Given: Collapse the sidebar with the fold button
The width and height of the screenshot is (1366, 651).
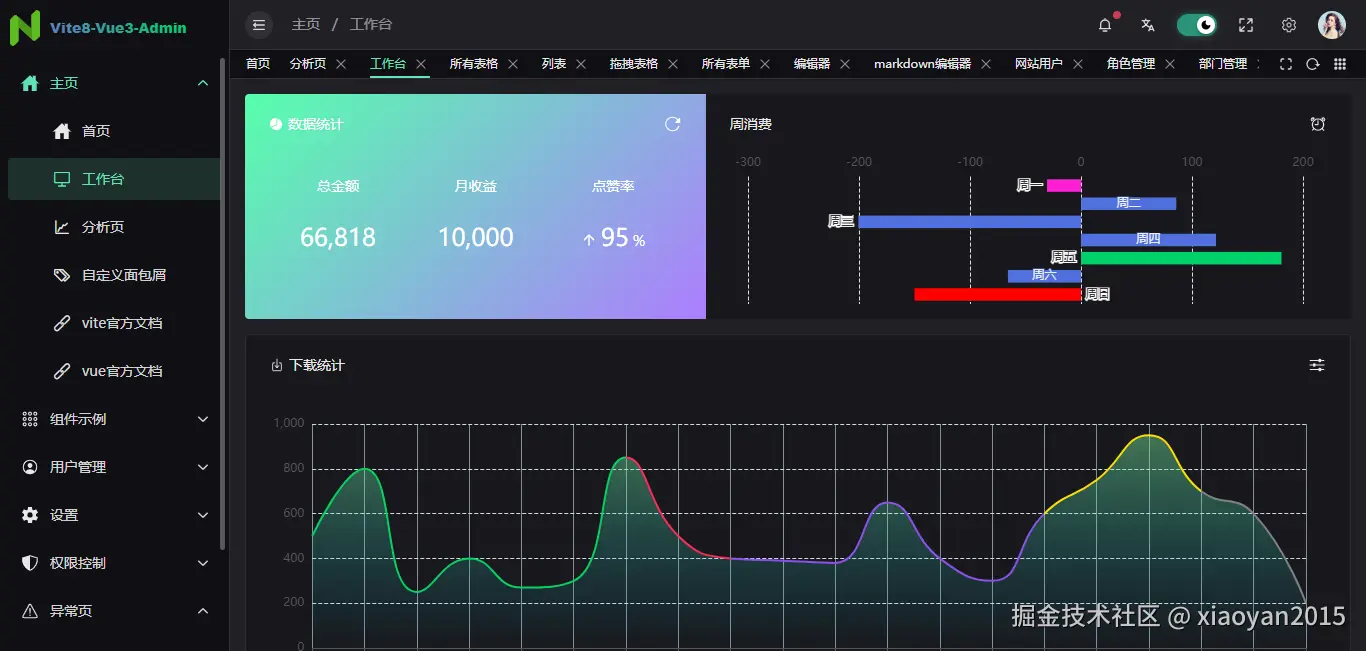Looking at the screenshot, I should point(259,25).
